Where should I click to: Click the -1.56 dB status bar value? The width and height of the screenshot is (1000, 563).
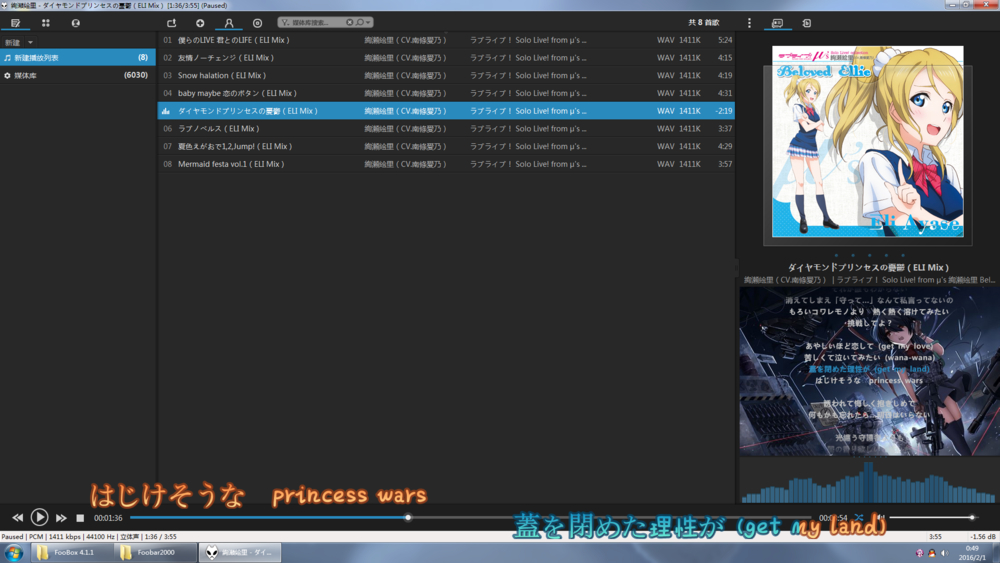(983, 537)
